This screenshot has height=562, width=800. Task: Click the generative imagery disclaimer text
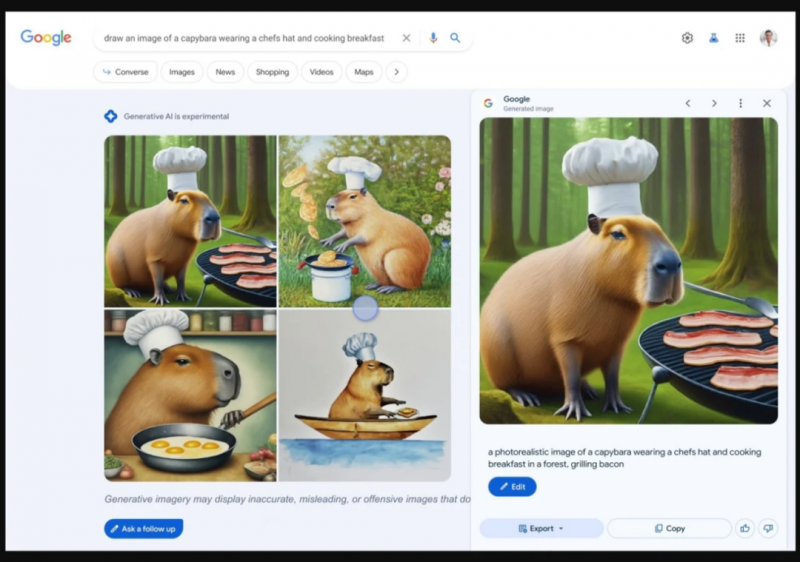pyautogui.click(x=287, y=499)
